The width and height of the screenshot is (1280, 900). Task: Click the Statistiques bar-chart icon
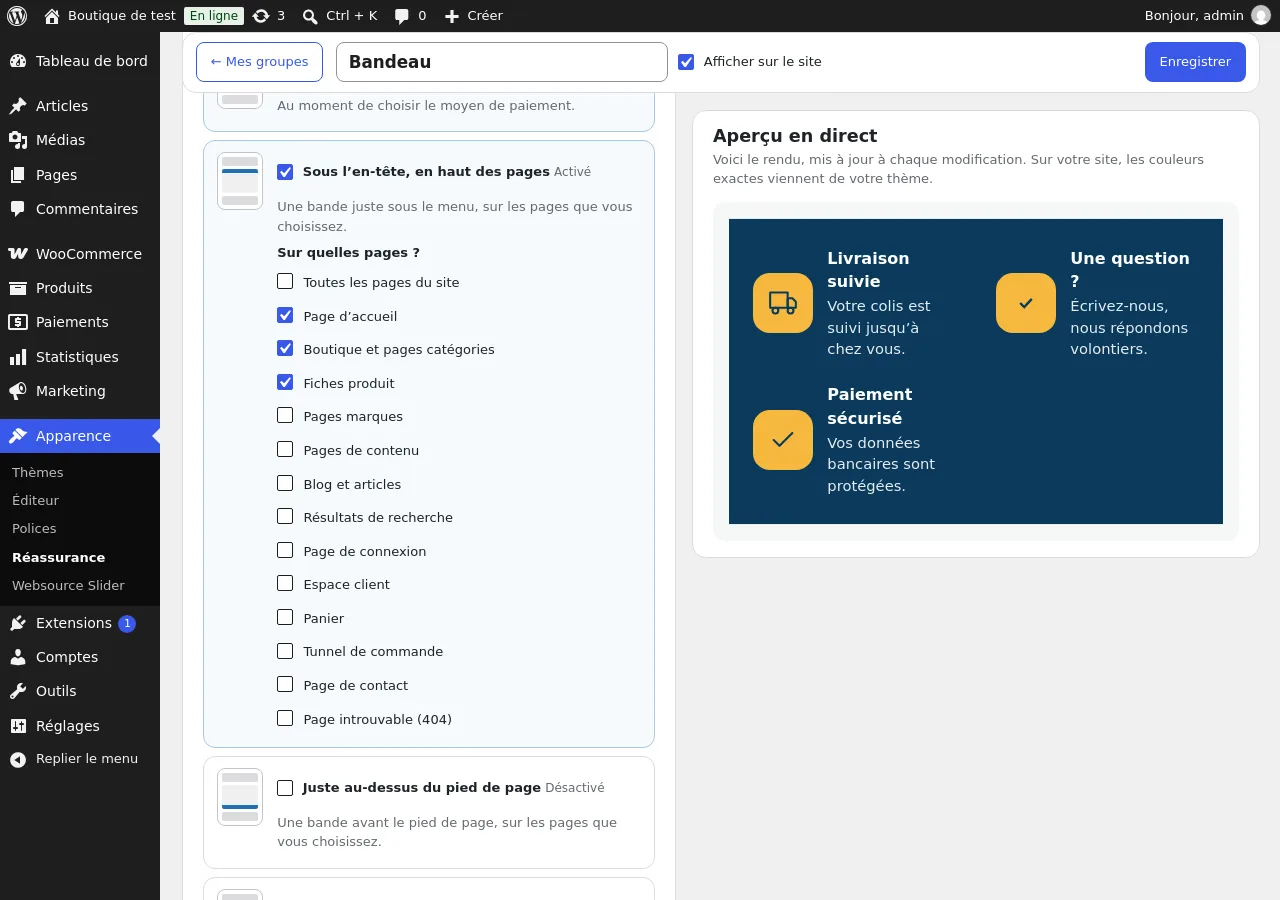tap(18, 357)
